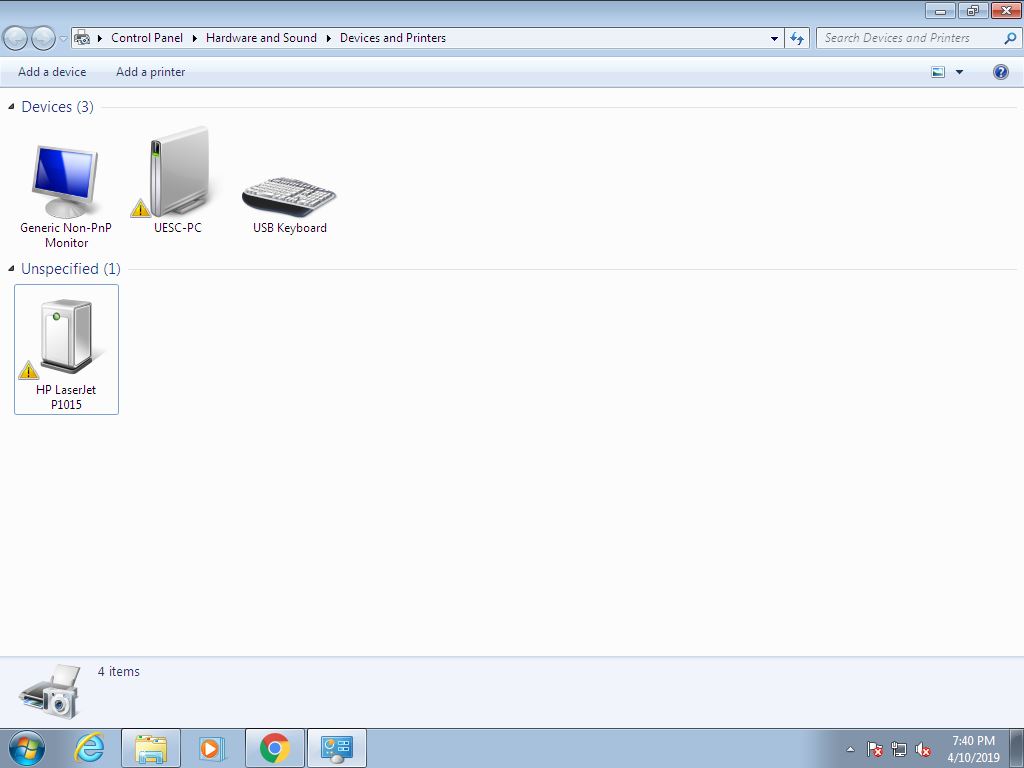1024x768 pixels.
Task: Expand the root arrow before Control Panel
Action: 100,39
